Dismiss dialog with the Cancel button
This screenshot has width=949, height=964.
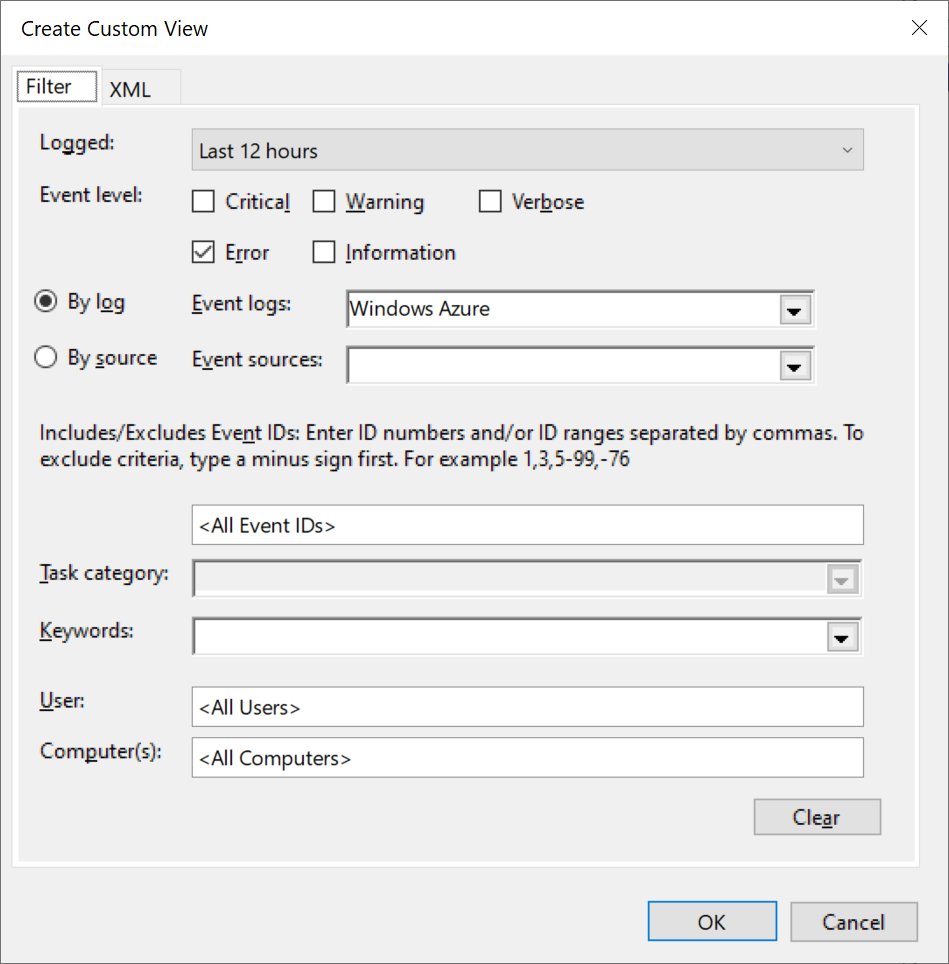pos(854,921)
